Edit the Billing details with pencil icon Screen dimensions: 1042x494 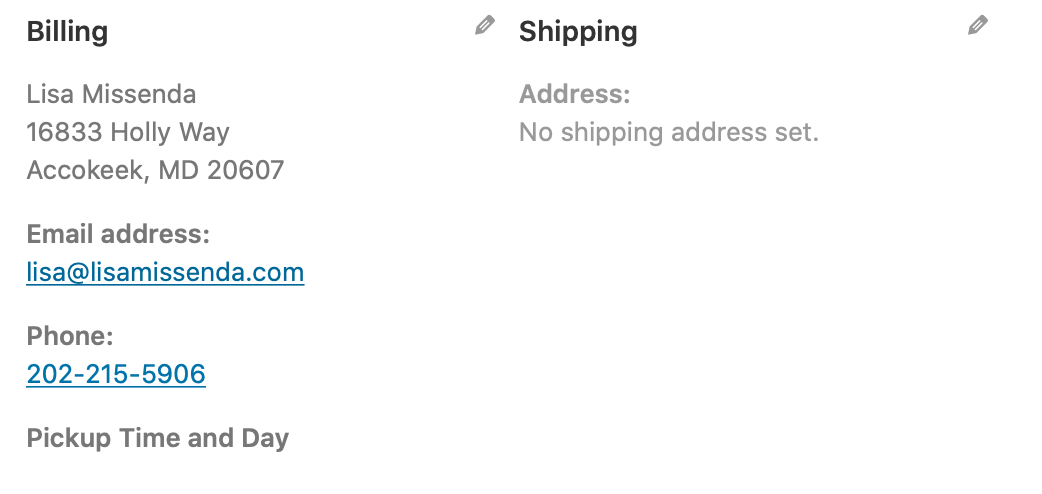(x=484, y=25)
